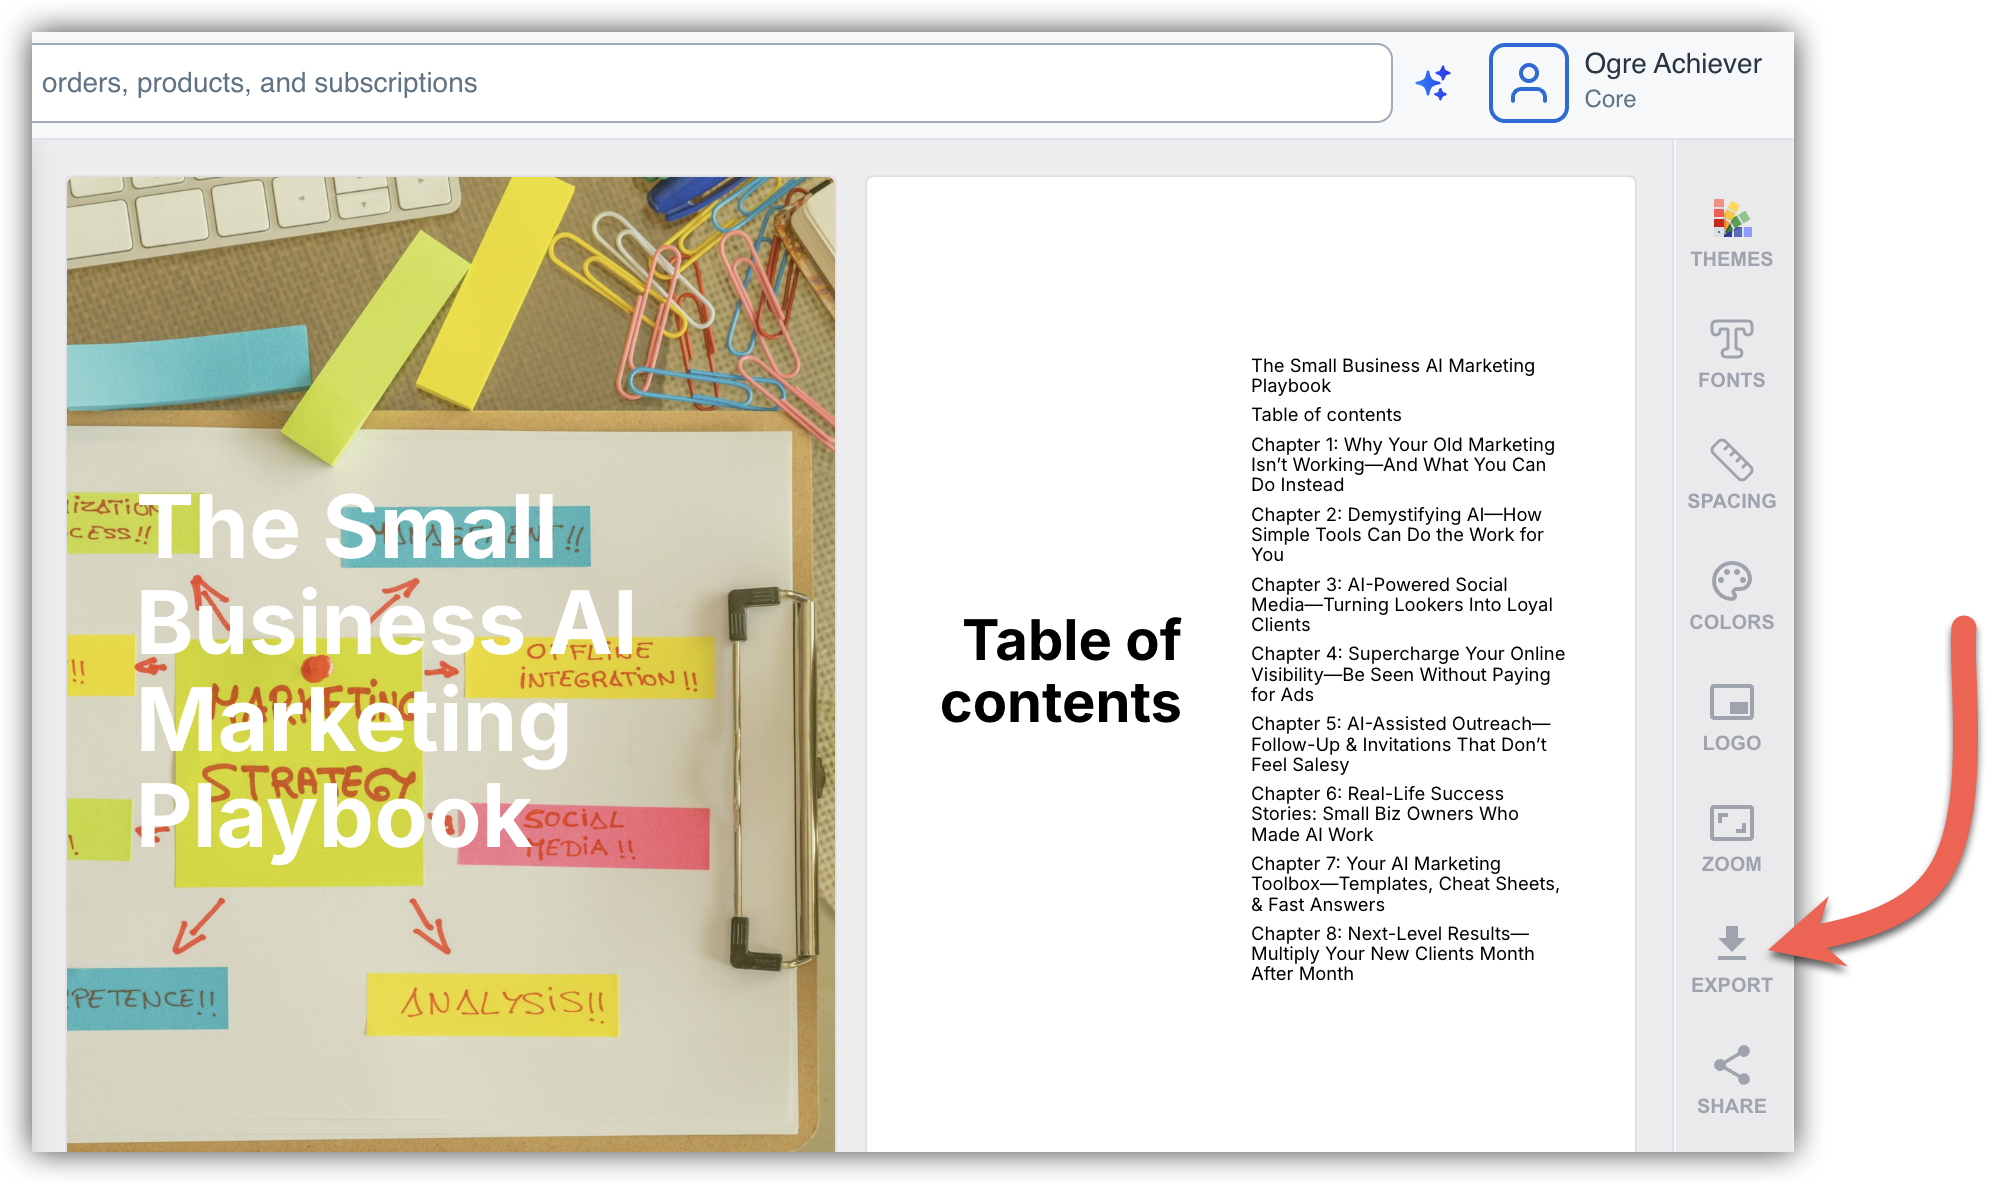The width and height of the screenshot is (2008, 1184).
Task: Click Chapter 8 Next-Level Results entry
Action: click(x=1392, y=953)
